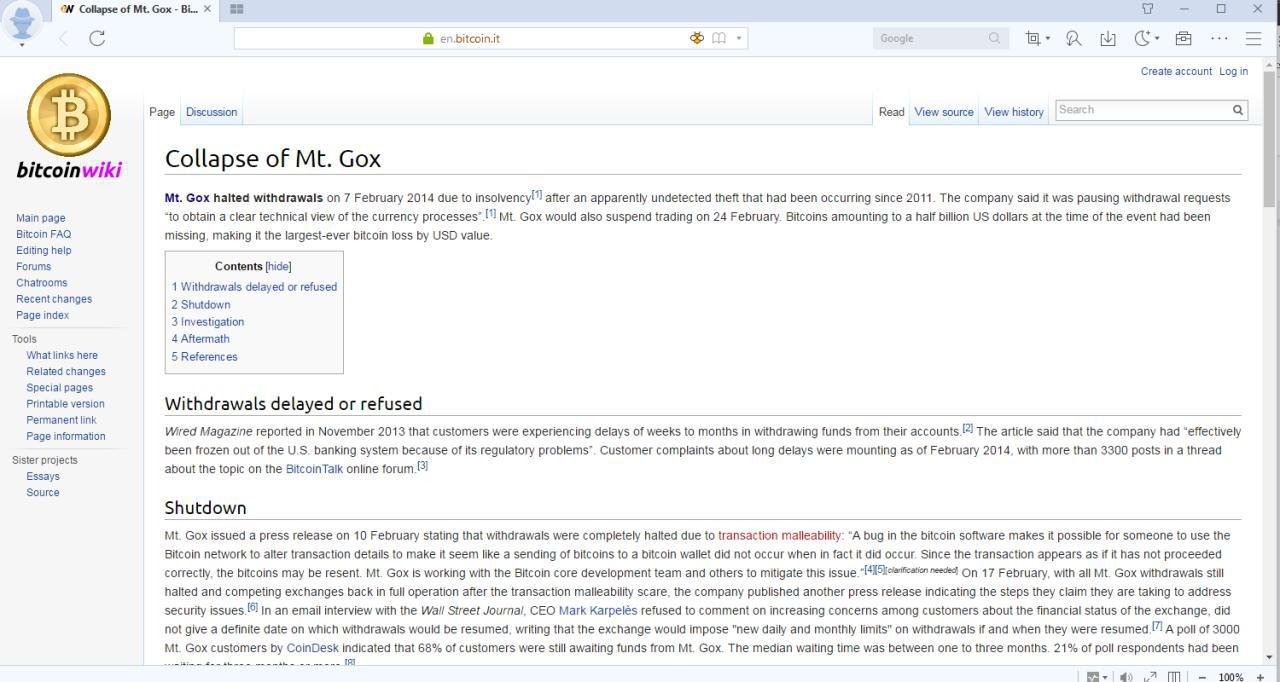Click the Permanent link tool
Viewport: 1280px width, 682px height.
[61, 420]
